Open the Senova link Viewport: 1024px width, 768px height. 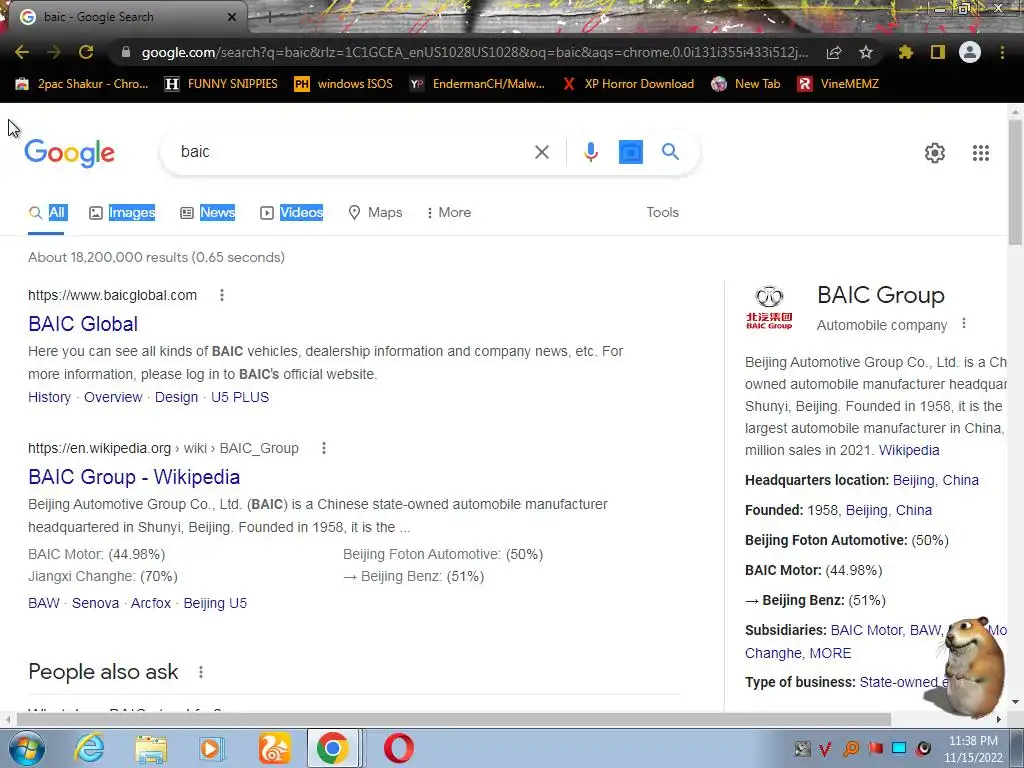click(x=95, y=603)
